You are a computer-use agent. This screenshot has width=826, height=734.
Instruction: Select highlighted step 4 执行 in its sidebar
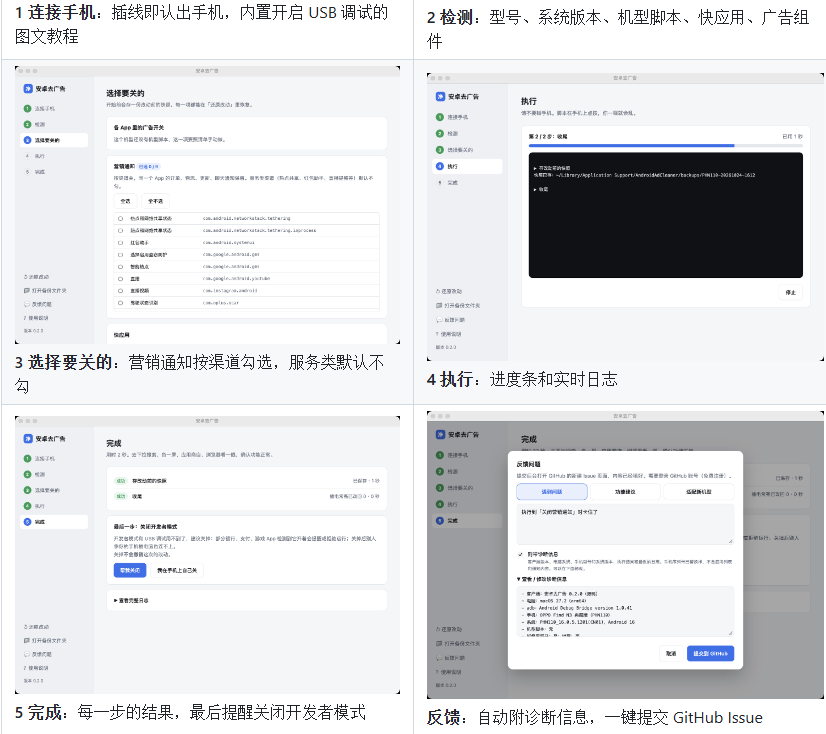tap(467, 166)
